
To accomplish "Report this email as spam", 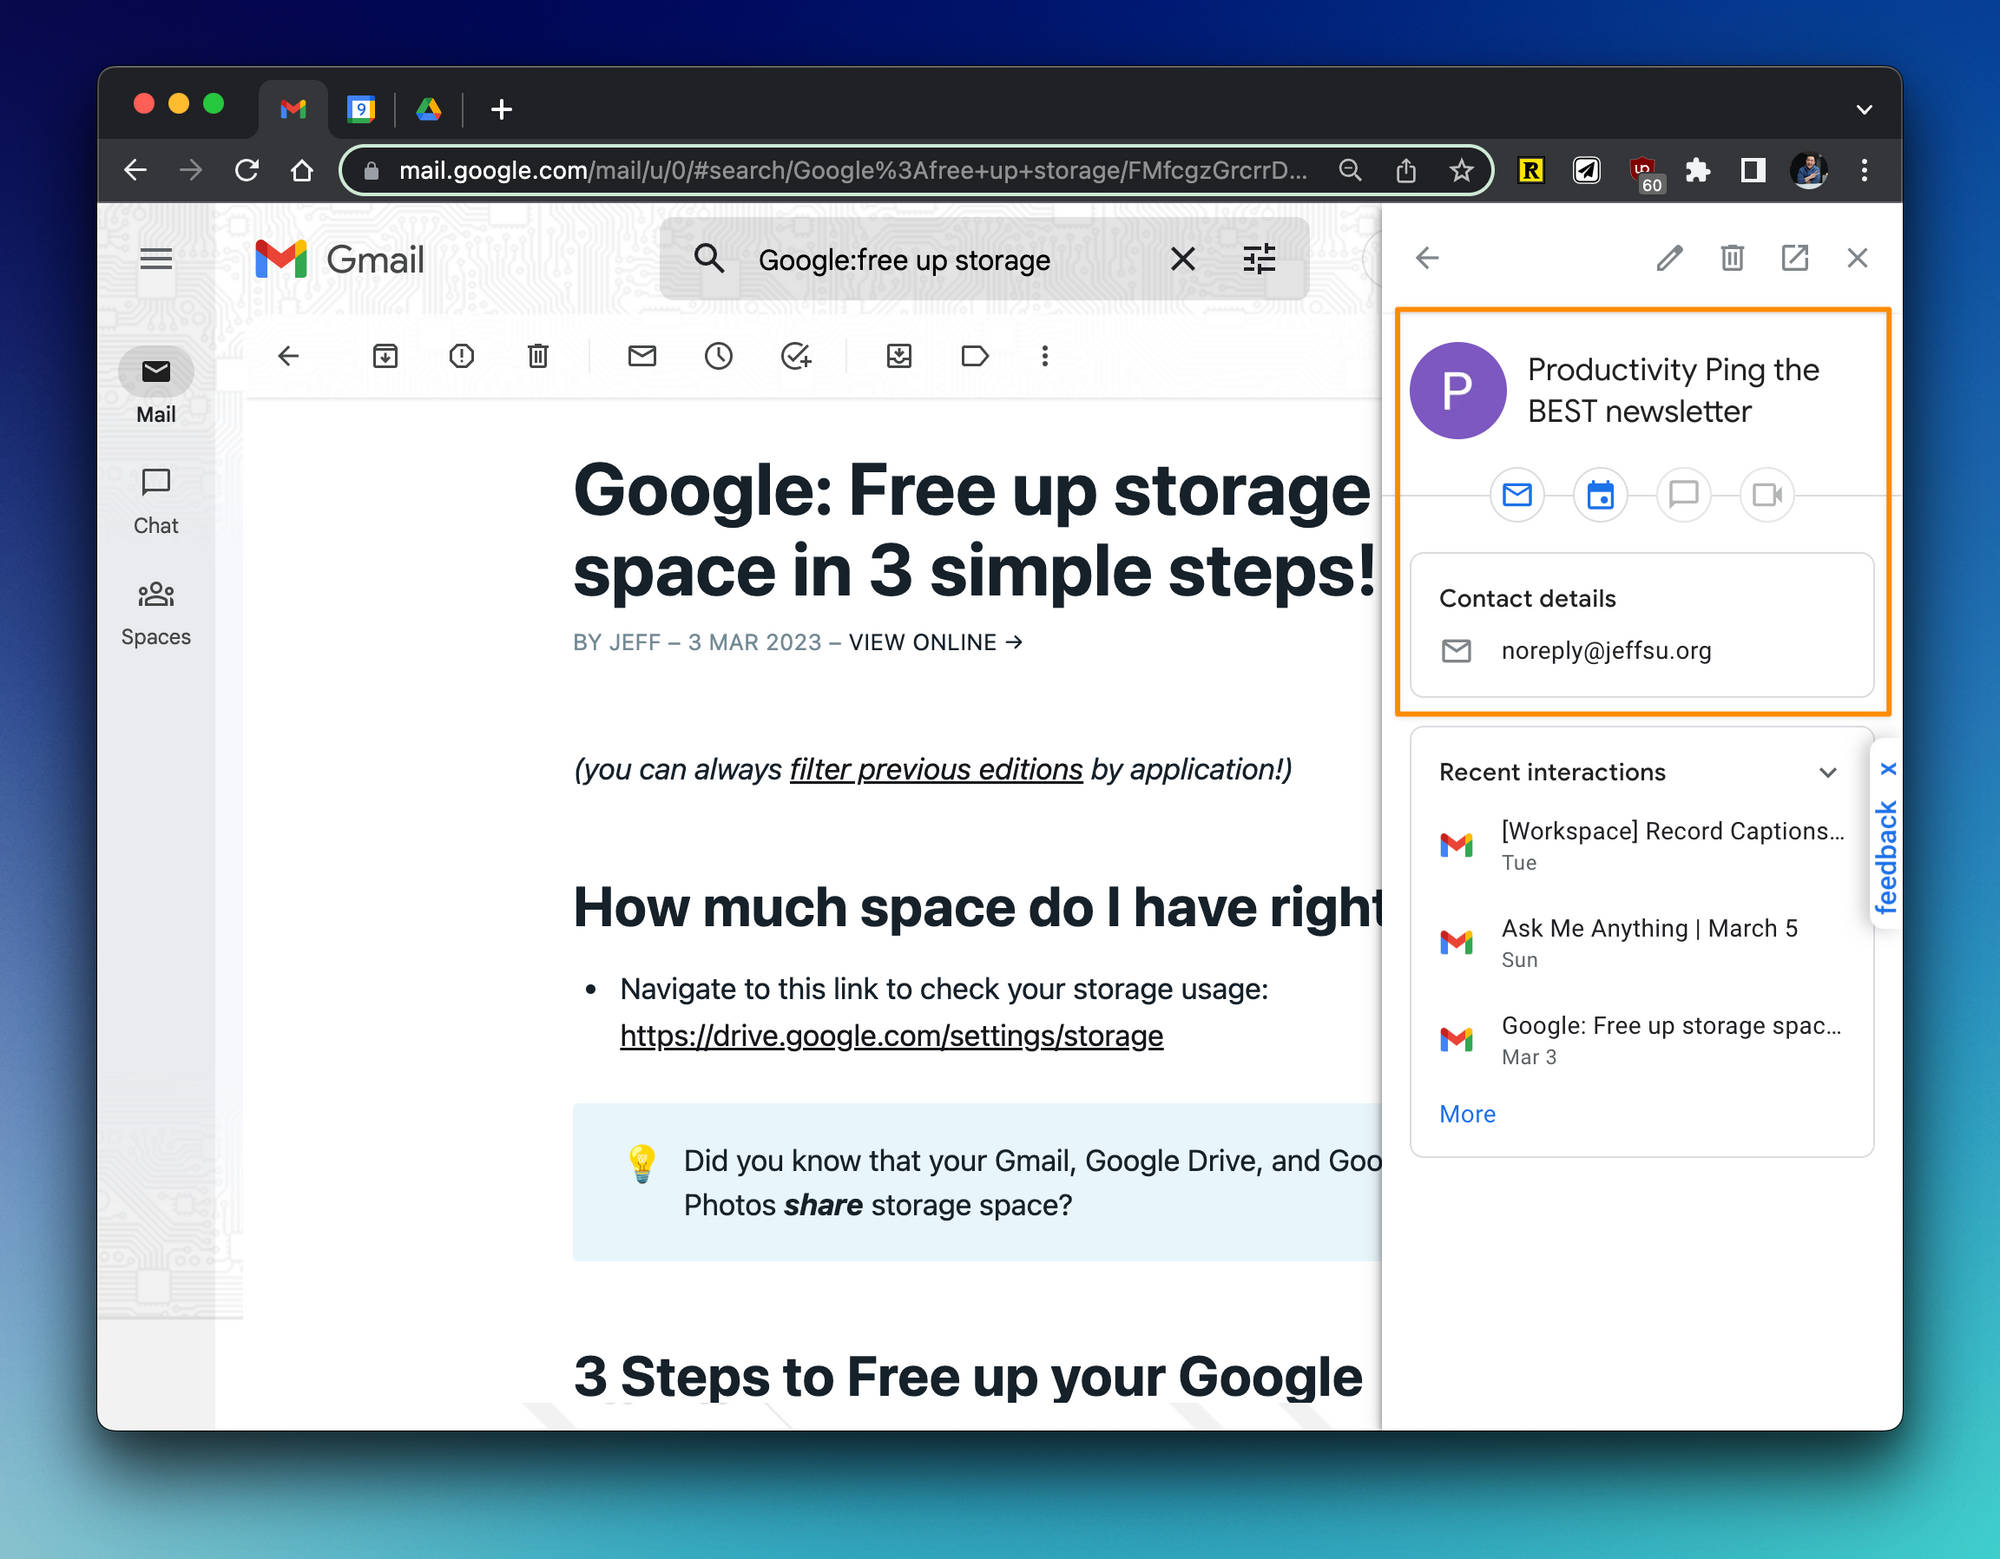I will (461, 355).
